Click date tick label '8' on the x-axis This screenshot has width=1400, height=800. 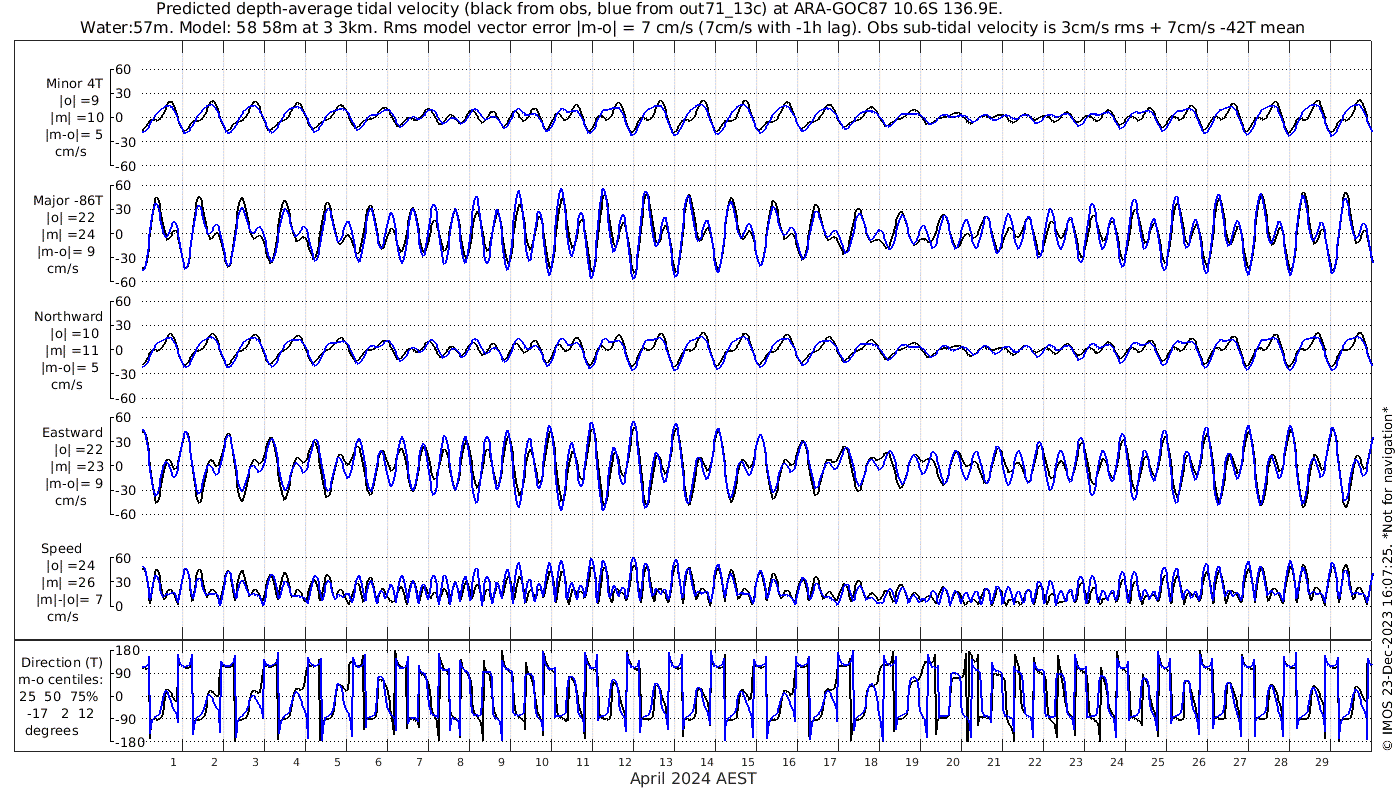460,762
